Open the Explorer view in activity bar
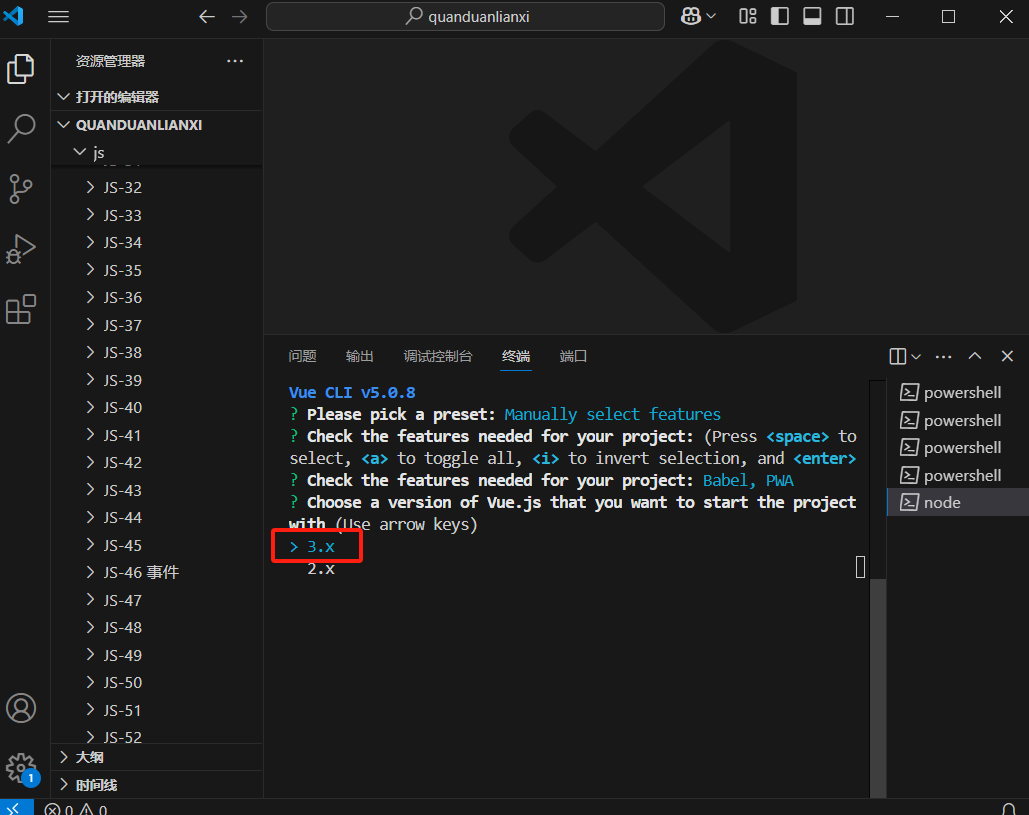This screenshot has height=815, width=1029. 20,69
